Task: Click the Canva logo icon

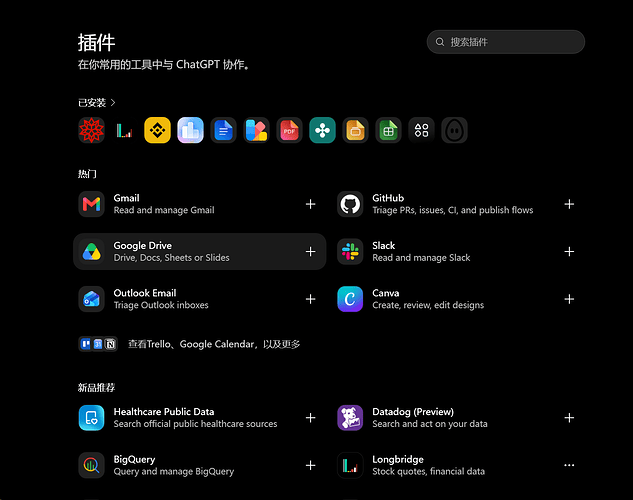Action: [350, 299]
